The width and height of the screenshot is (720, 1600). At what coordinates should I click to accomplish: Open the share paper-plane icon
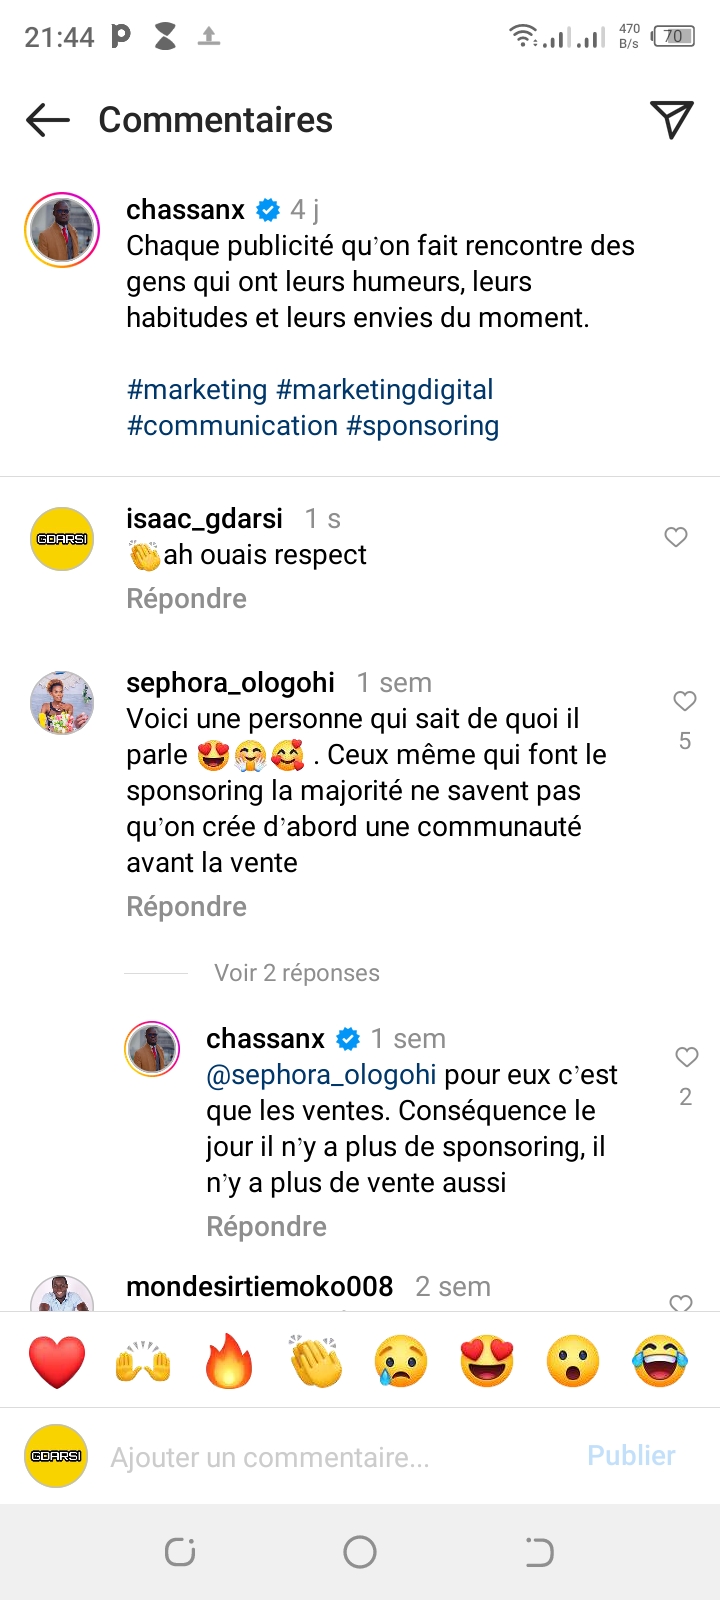[671, 120]
